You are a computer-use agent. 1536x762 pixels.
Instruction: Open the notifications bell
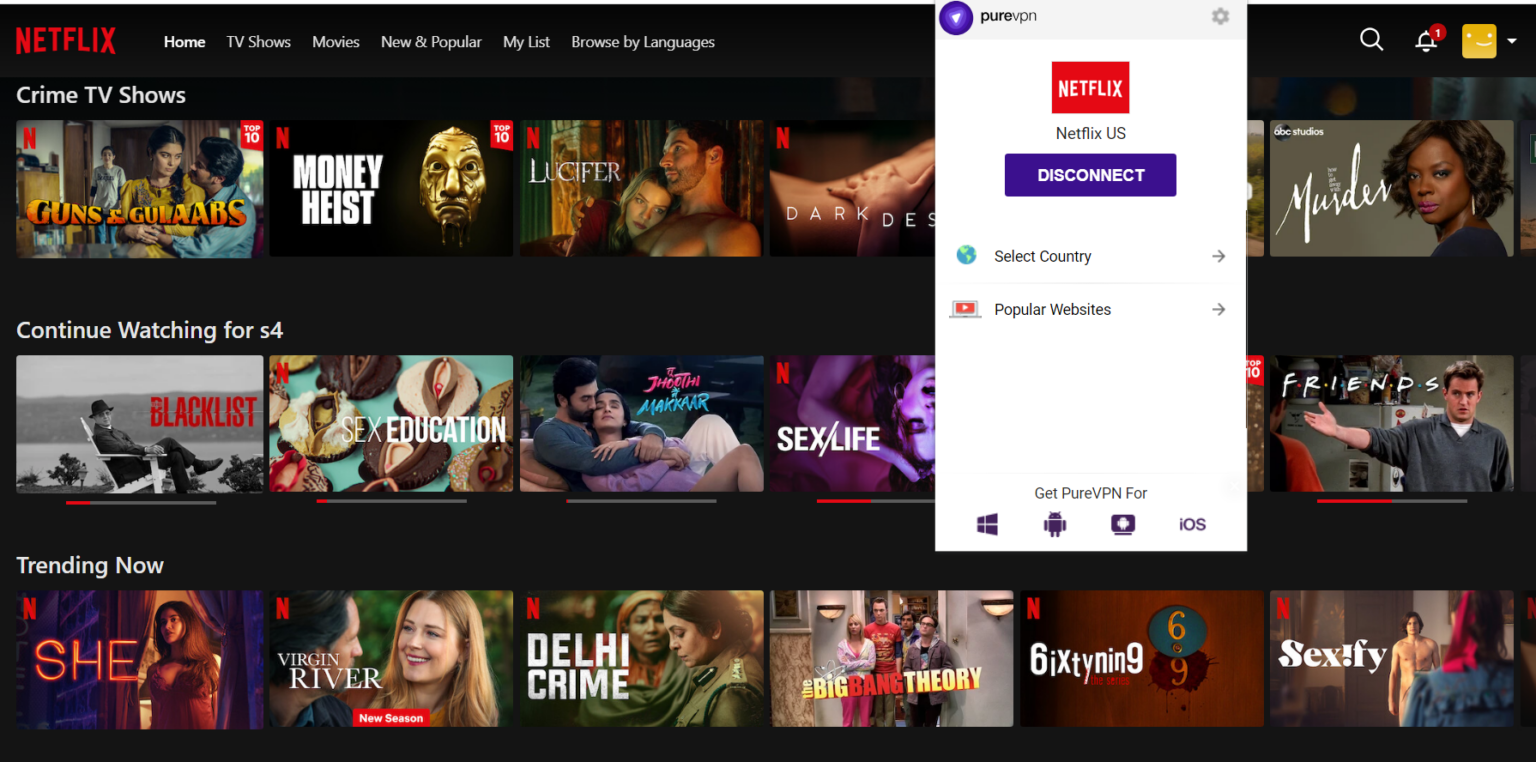tap(1425, 40)
